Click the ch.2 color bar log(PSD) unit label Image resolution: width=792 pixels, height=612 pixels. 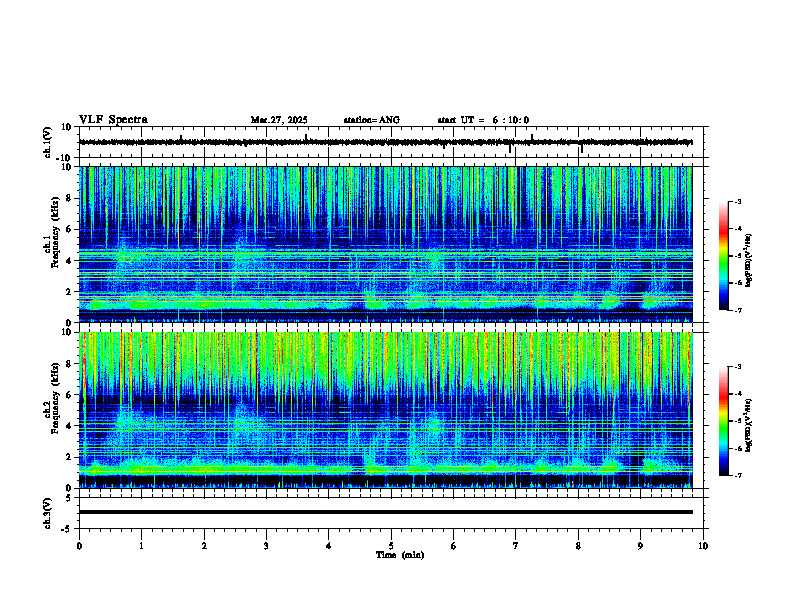tap(749, 425)
